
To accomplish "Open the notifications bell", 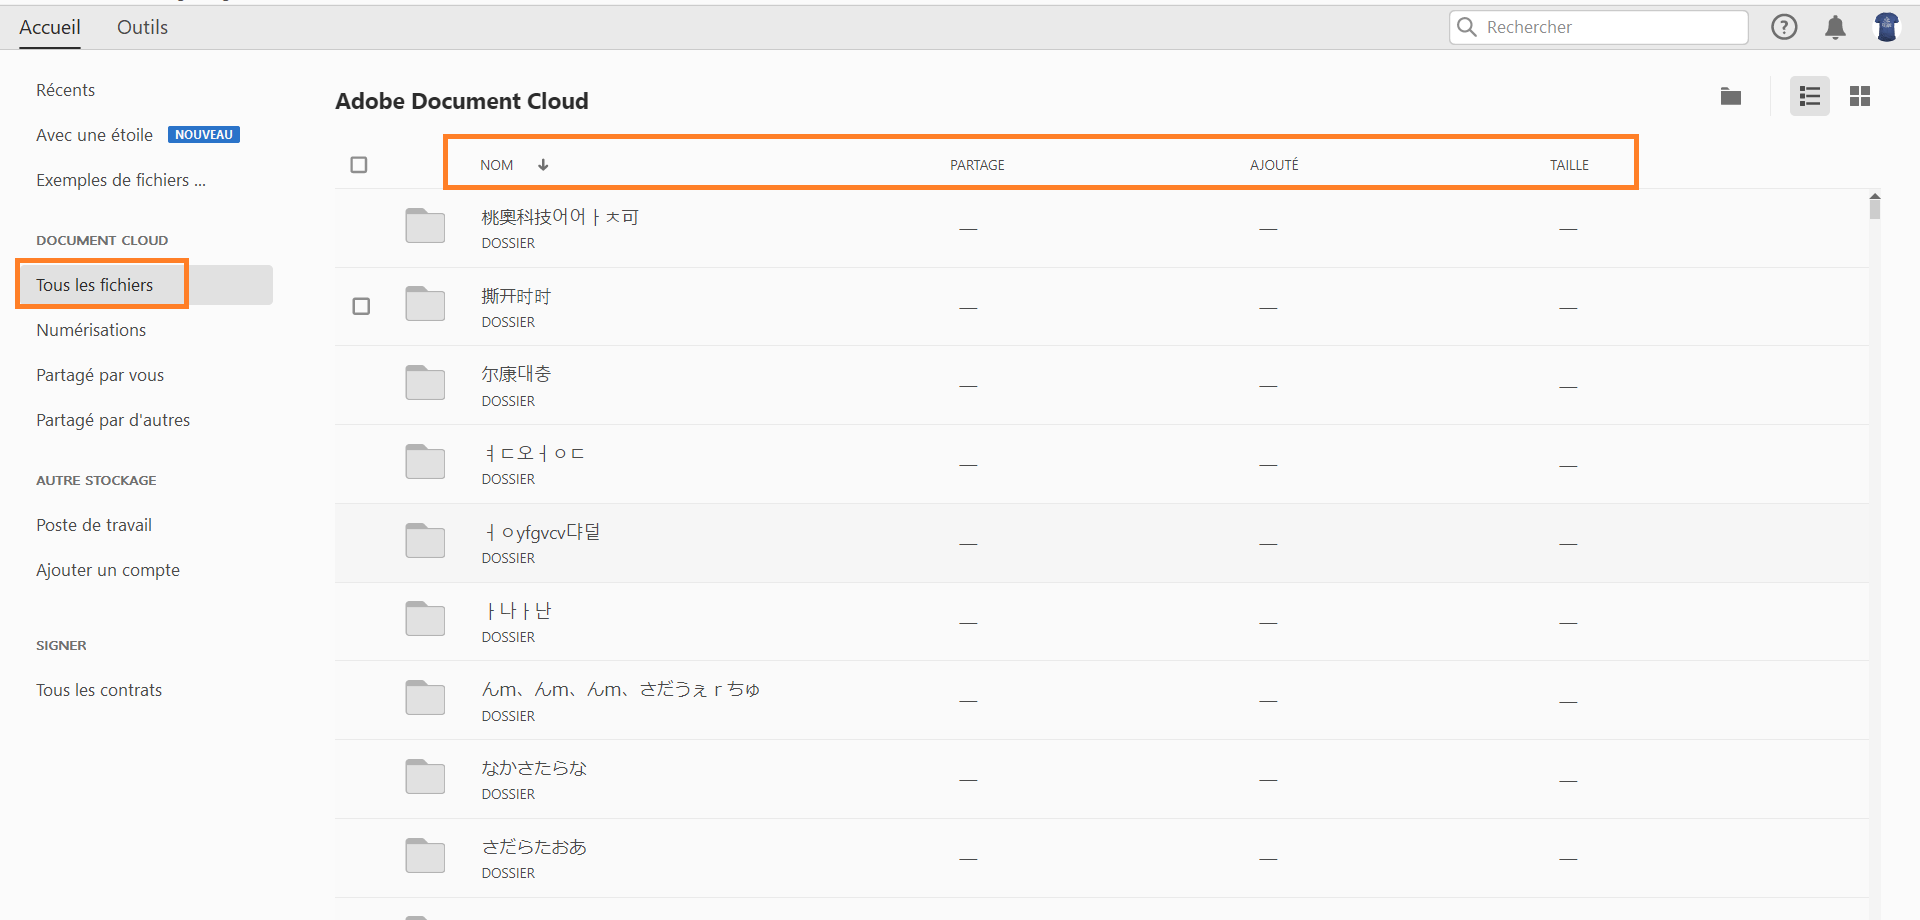I will coord(1836,27).
